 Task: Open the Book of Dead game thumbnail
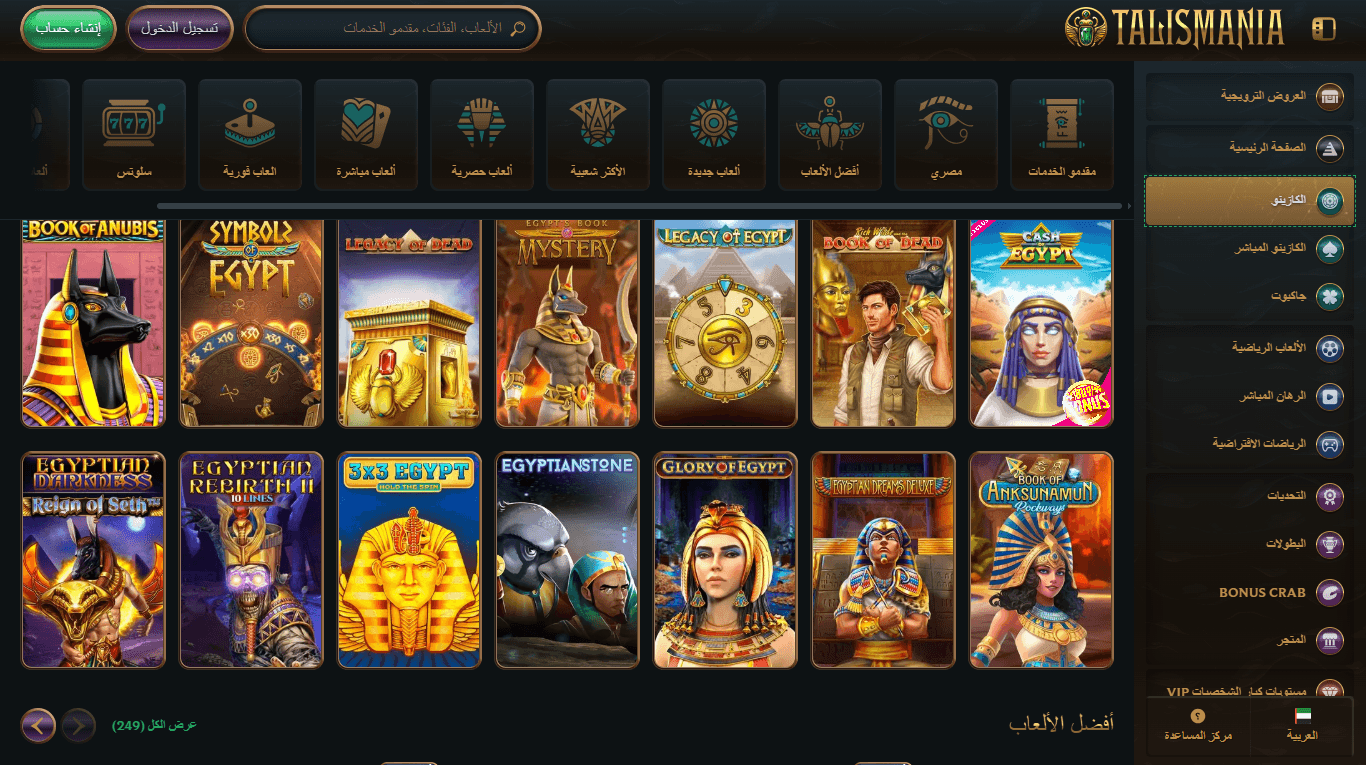click(883, 322)
